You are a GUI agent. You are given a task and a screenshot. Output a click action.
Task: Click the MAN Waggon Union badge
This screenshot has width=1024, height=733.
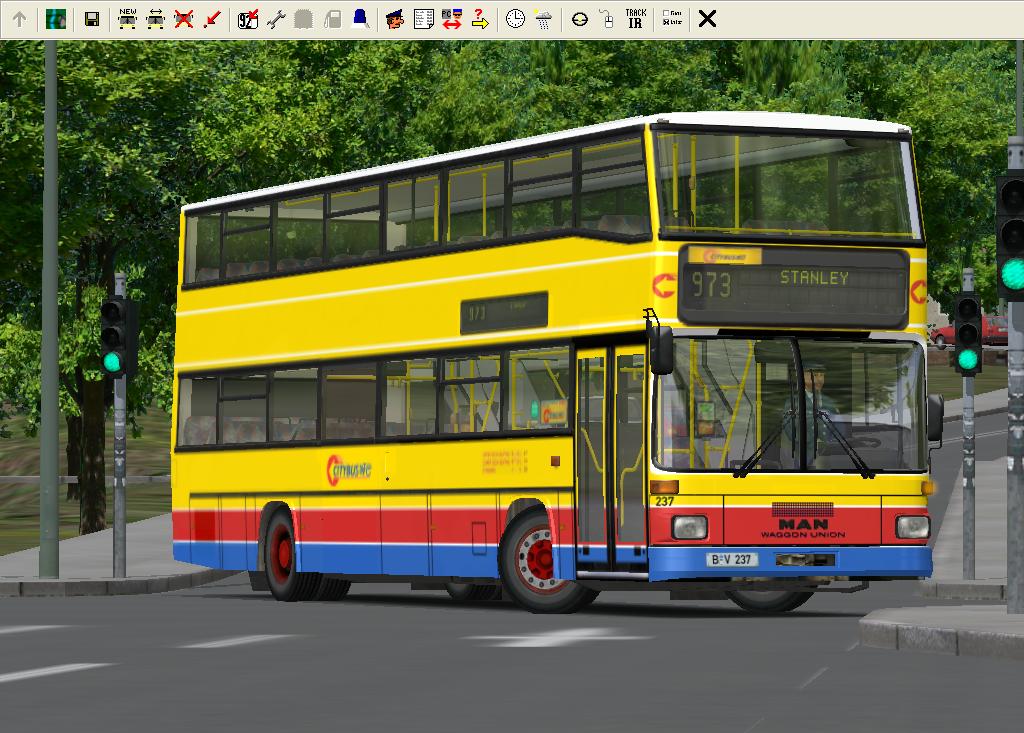coord(803,529)
